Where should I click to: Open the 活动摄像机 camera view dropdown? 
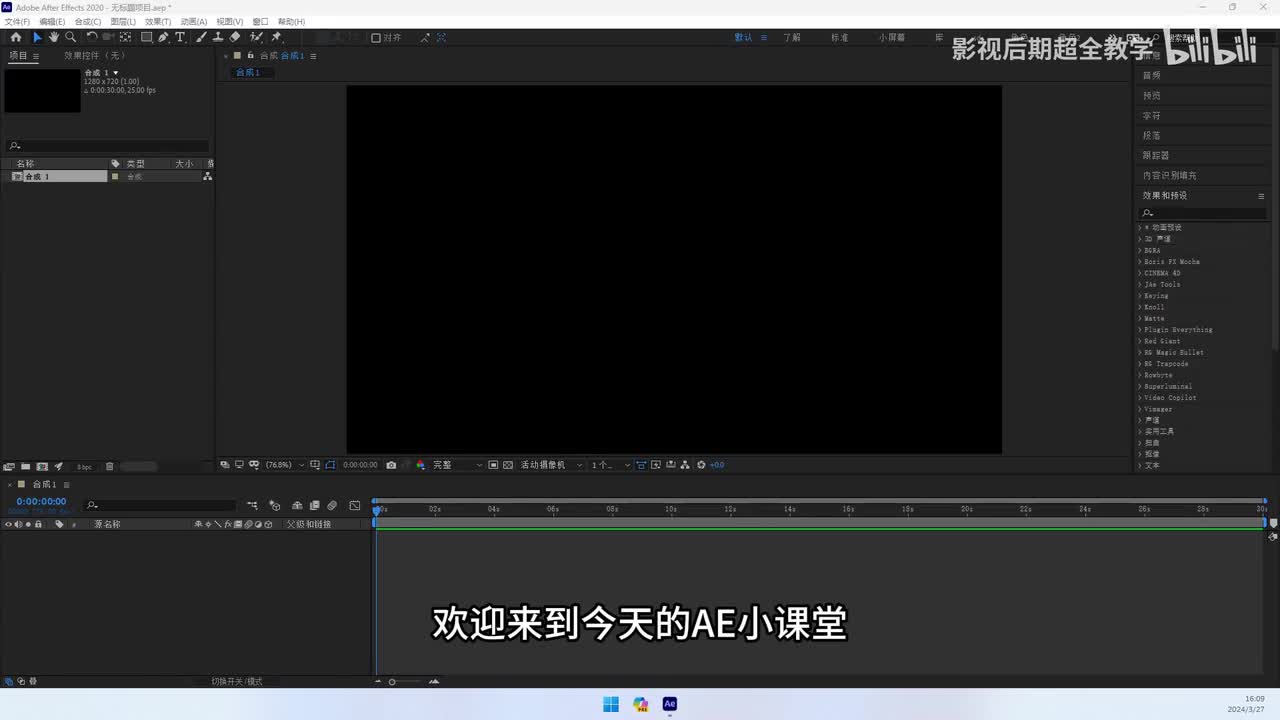(x=551, y=465)
